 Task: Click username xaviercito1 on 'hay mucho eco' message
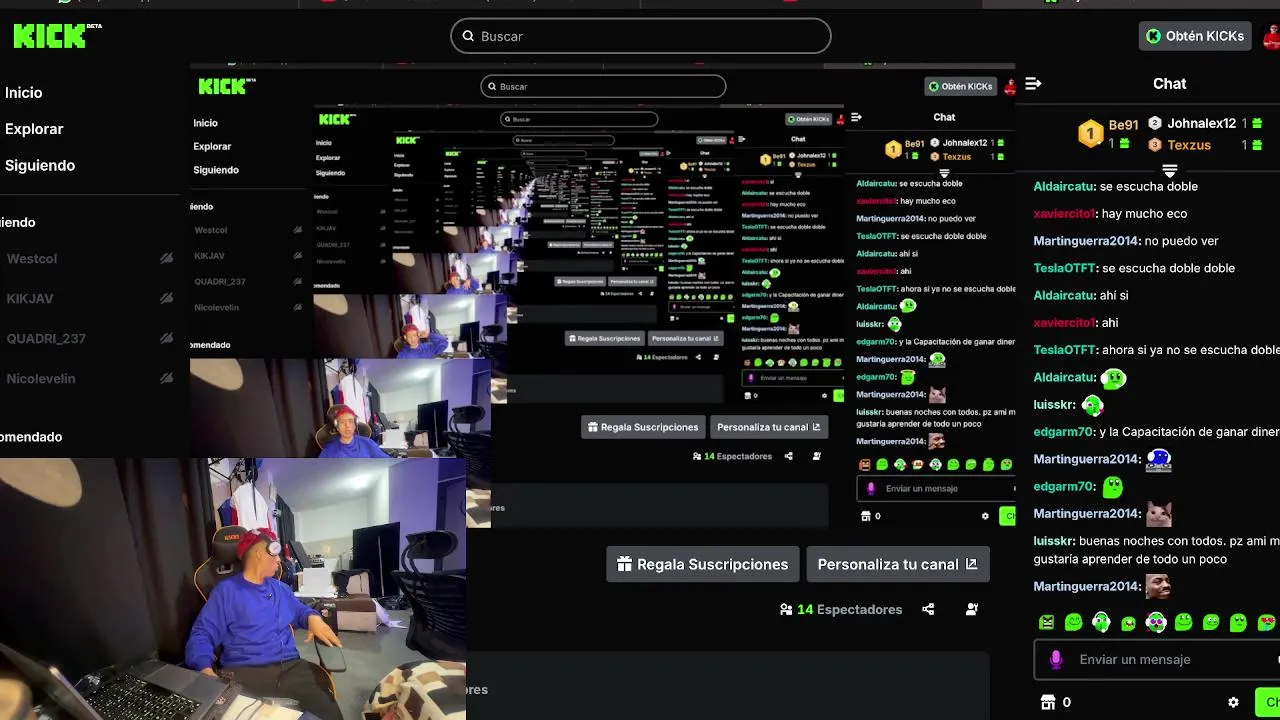[x=1065, y=213]
